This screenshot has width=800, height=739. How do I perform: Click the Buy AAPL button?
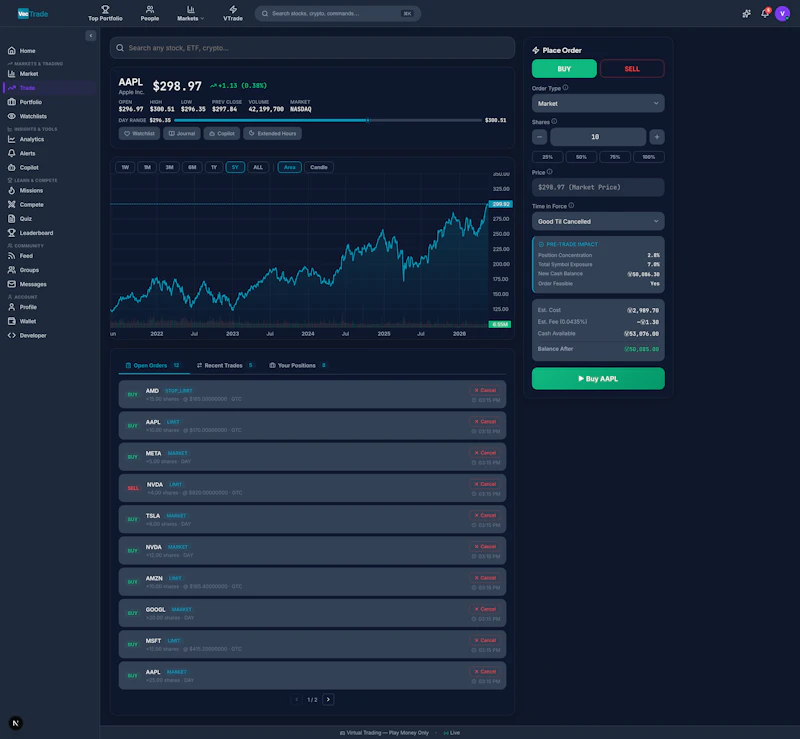click(598, 379)
